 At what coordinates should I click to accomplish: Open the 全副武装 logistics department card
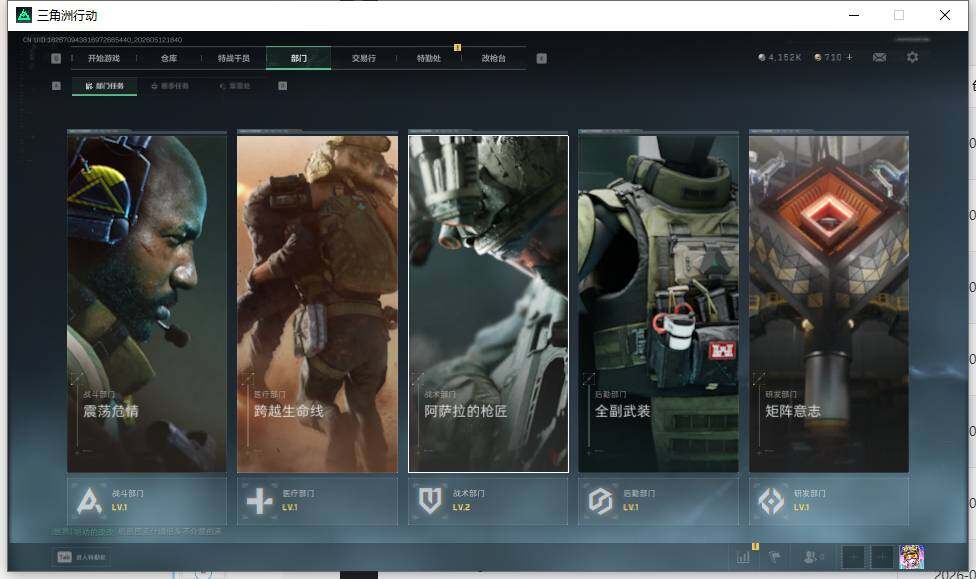[x=659, y=304]
